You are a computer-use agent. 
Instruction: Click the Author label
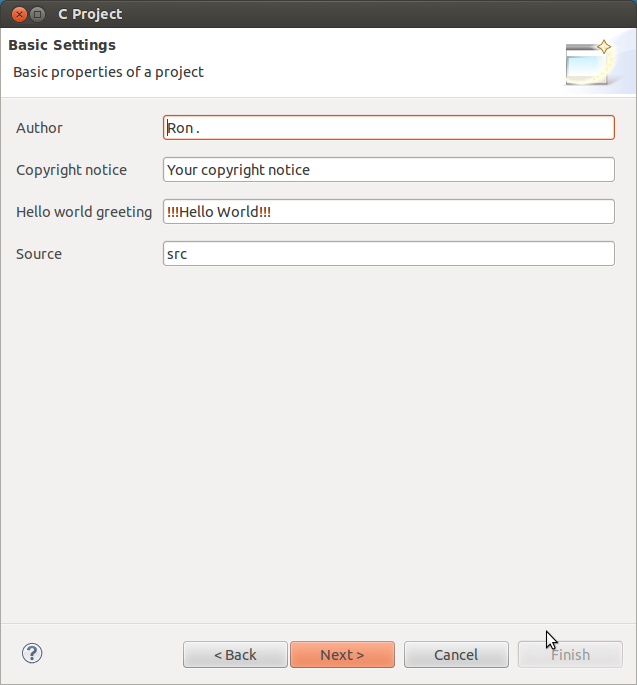(x=39, y=128)
